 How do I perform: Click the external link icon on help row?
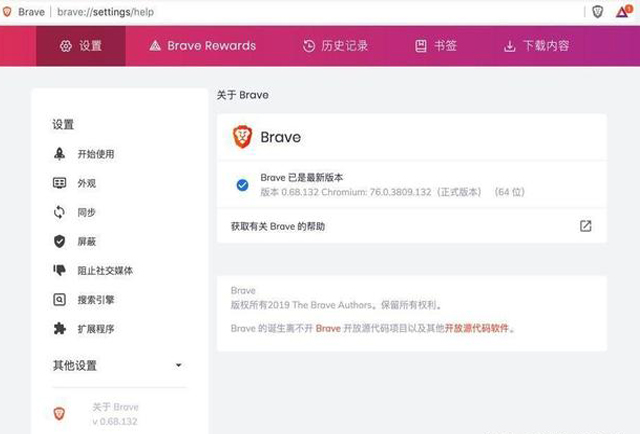[x=586, y=226]
